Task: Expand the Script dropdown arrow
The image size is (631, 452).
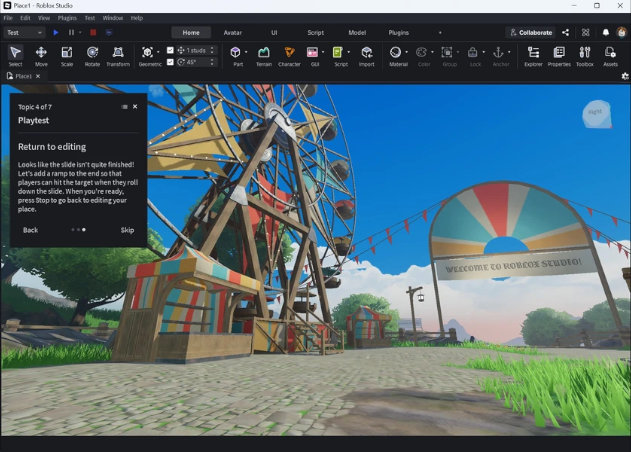Action: 348,52
